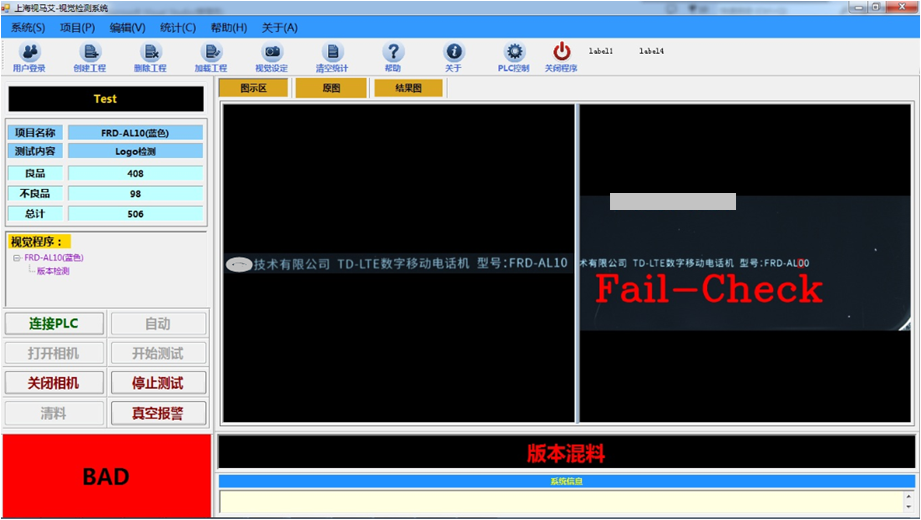Click the 不良品 count value 98
The height and width of the screenshot is (520, 921).
[135, 193]
